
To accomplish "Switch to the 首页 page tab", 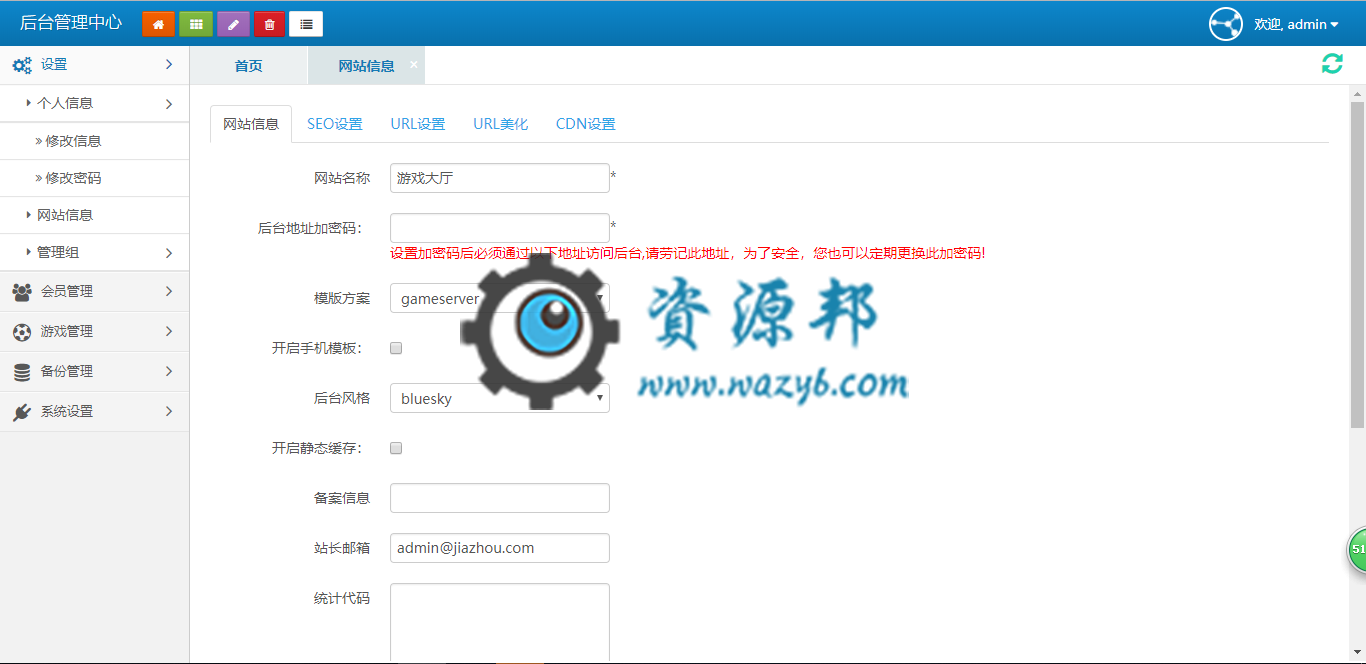I will point(248,65).
